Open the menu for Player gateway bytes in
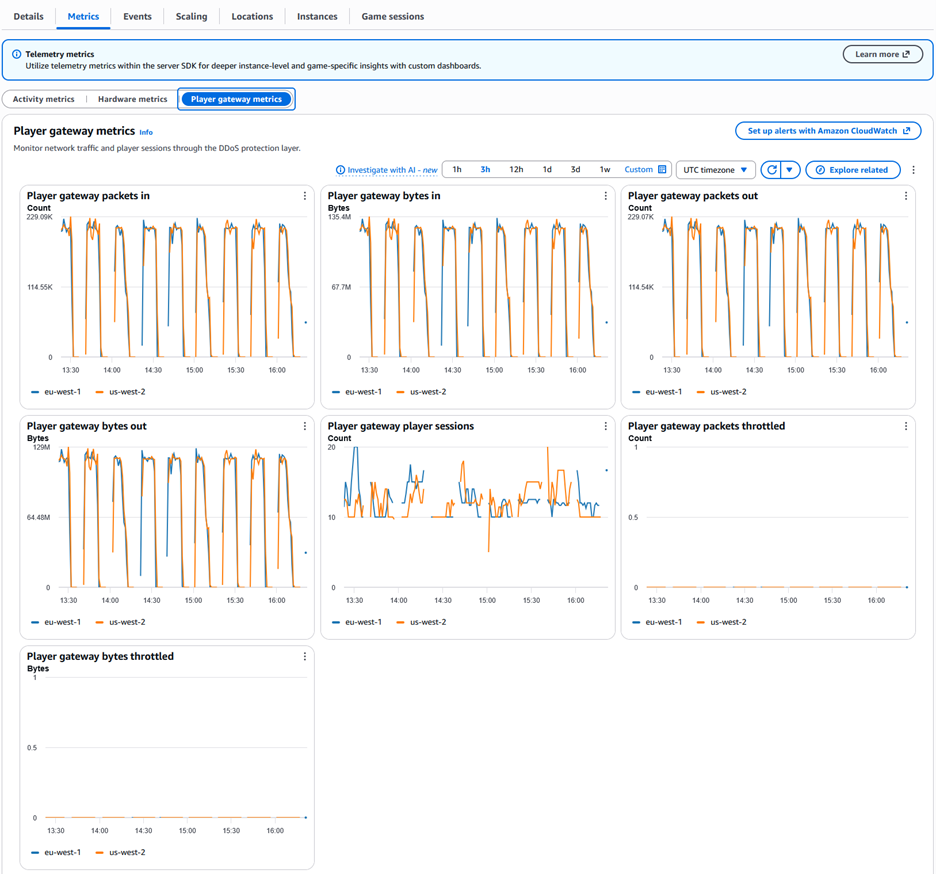 605,196
